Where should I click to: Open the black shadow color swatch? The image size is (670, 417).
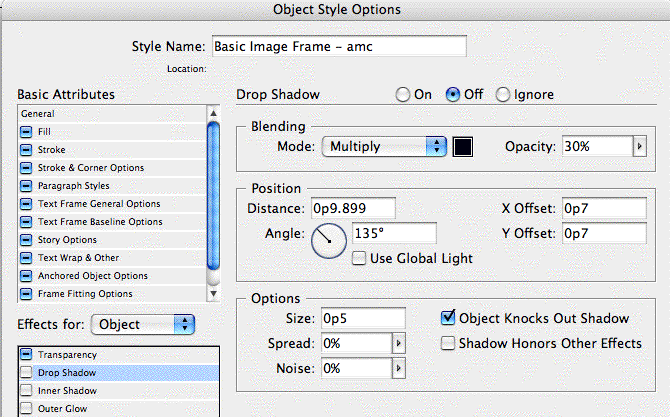point(463,147)
